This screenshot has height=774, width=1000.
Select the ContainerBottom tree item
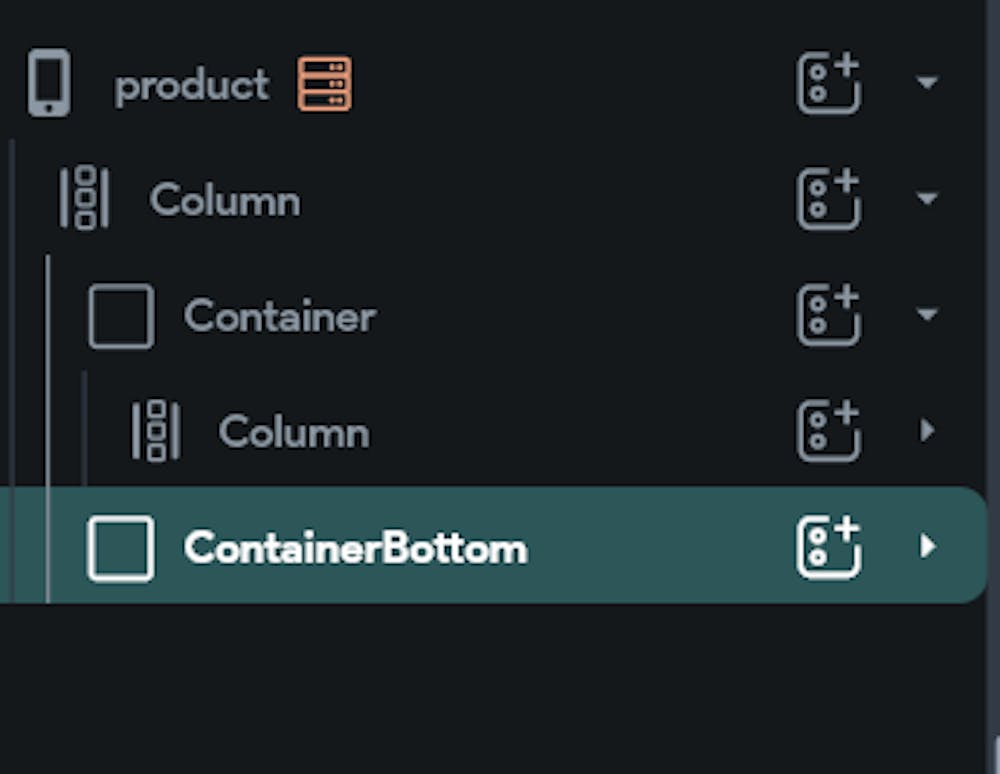(x=355, y=549)
